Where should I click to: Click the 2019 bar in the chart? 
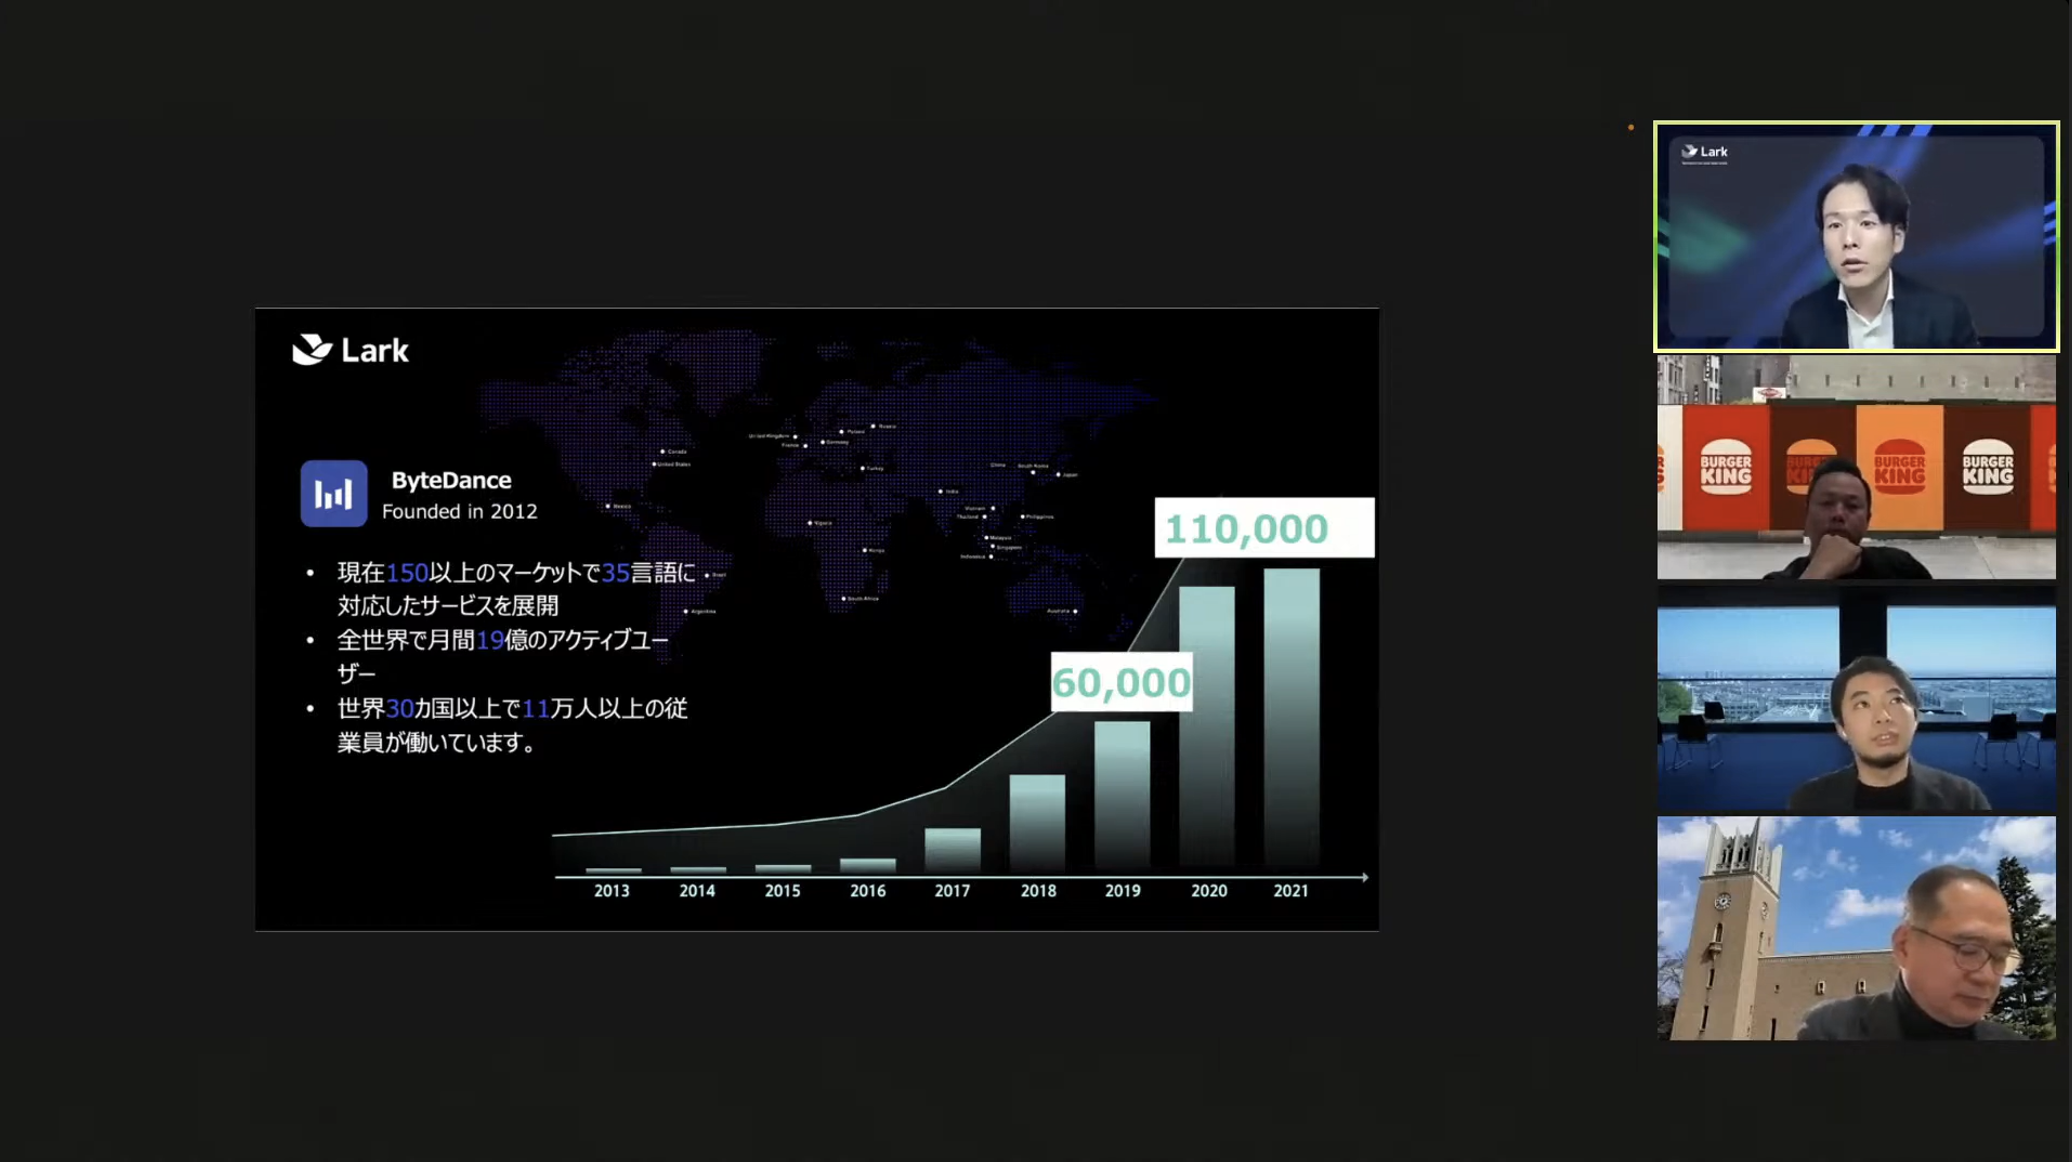[1122, 794]
